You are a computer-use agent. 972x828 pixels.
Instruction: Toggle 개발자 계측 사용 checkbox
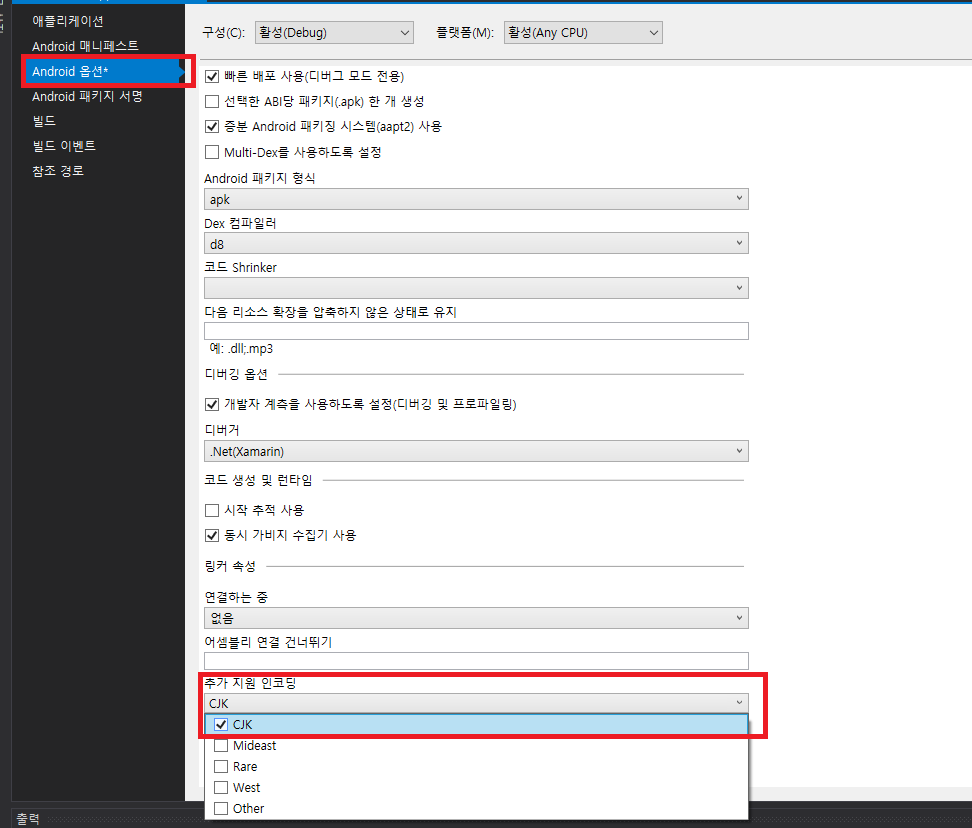click(x=212, y=404)
